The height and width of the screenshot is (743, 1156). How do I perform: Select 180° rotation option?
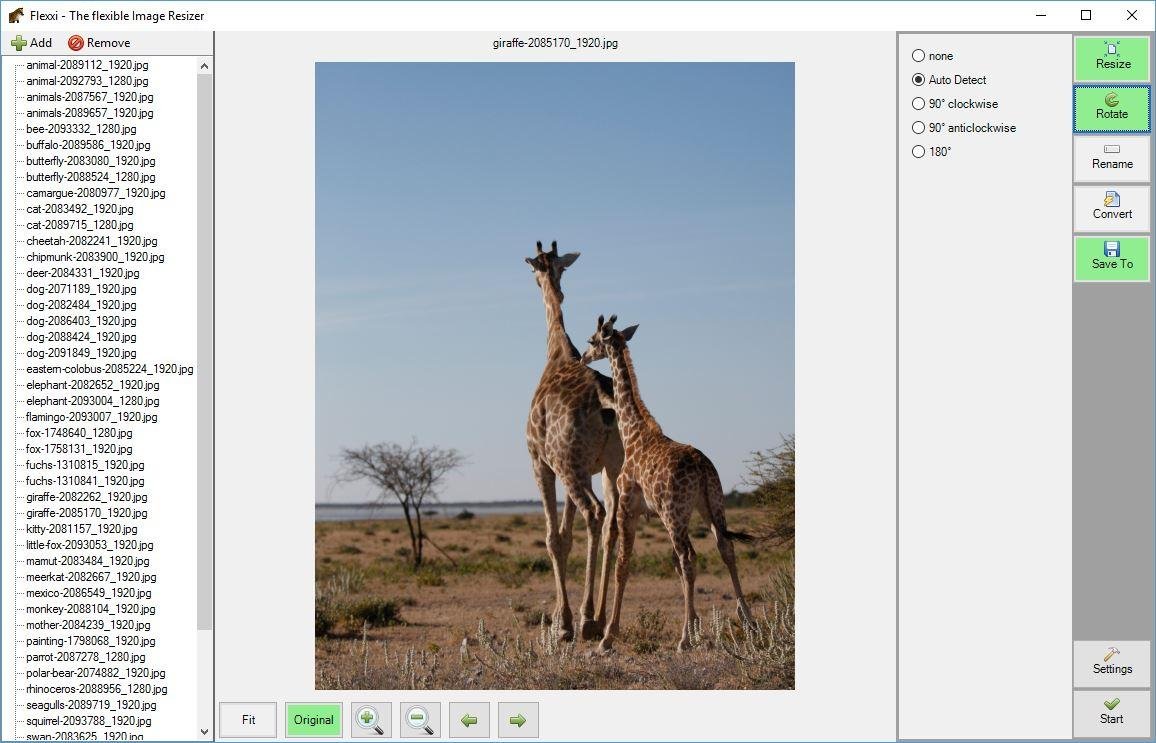[x=932, y=152]
